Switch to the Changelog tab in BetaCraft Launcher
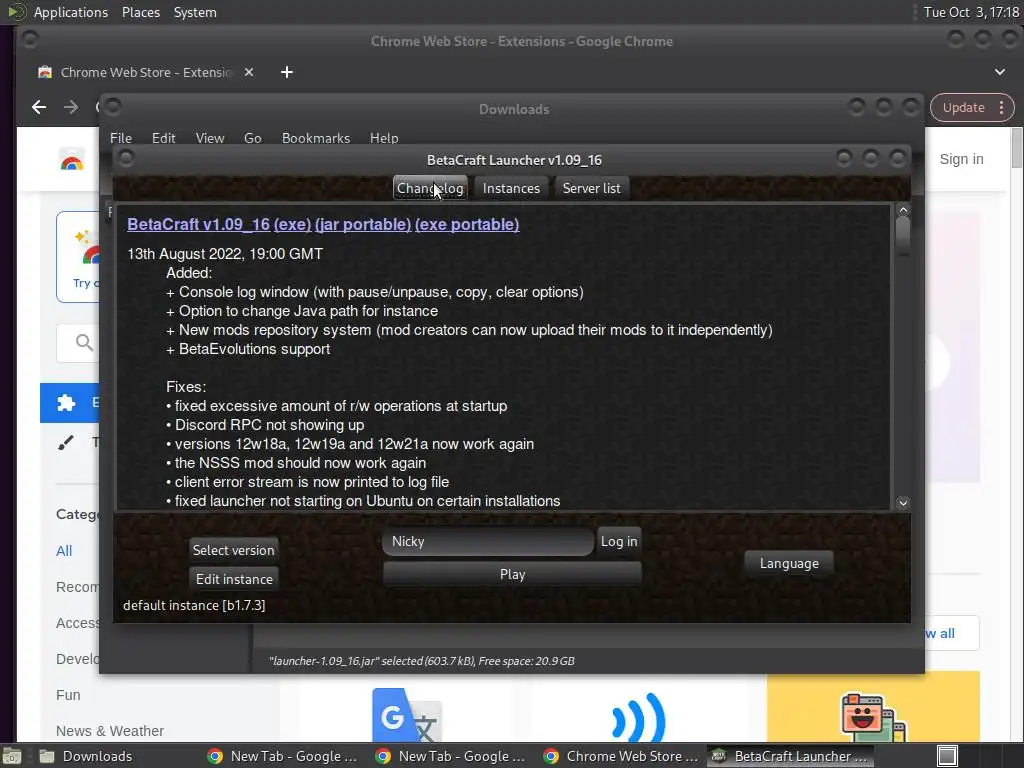The width and height of the screenshot is (1024, 768). 430,188
